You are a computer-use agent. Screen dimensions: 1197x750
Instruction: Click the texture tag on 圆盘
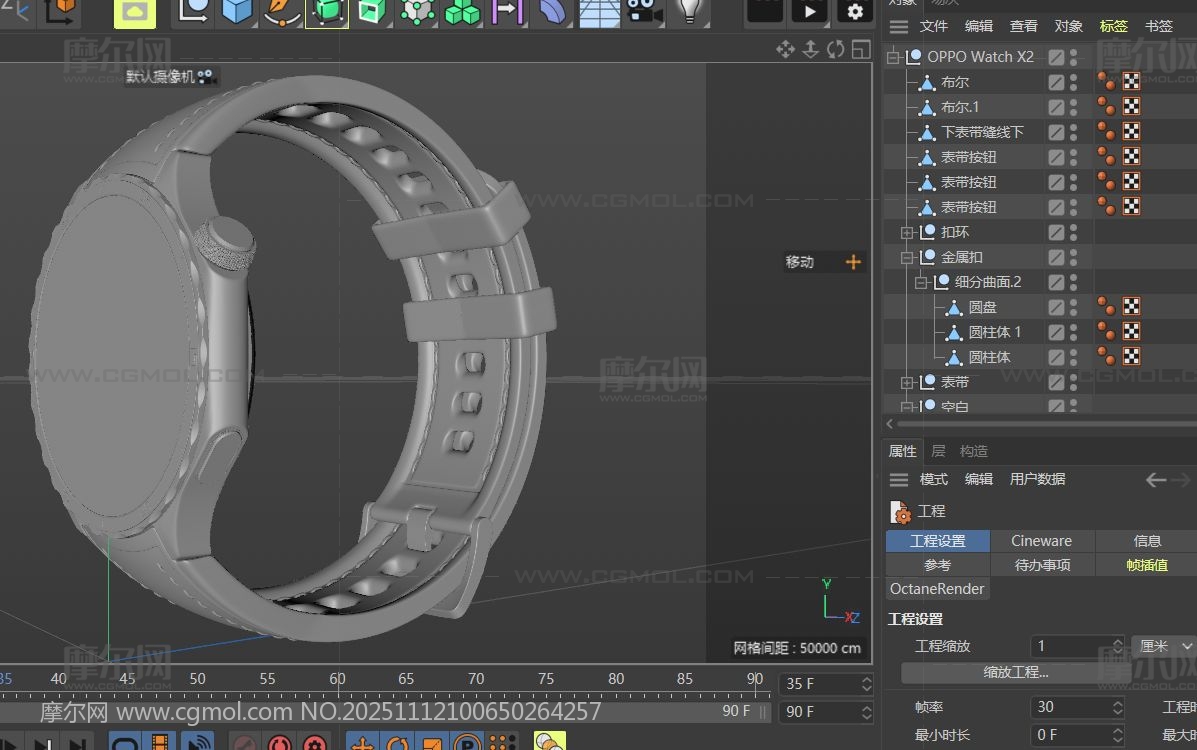[x=1131, y=306]
